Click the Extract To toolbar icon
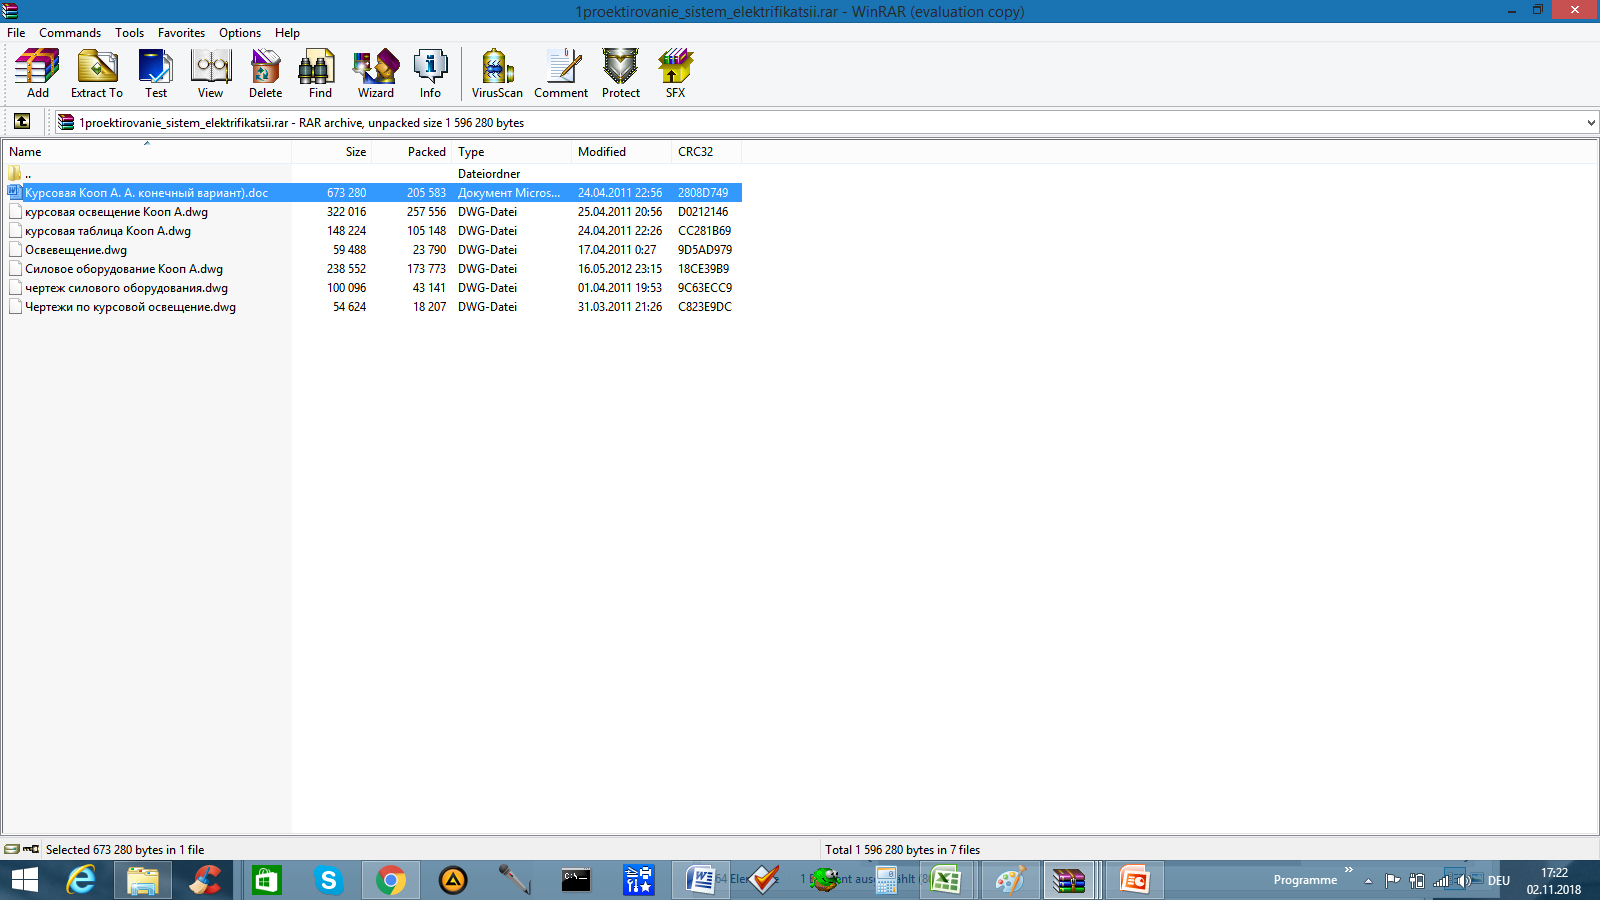Screen dimensions: 1600x900 [97, 74]
